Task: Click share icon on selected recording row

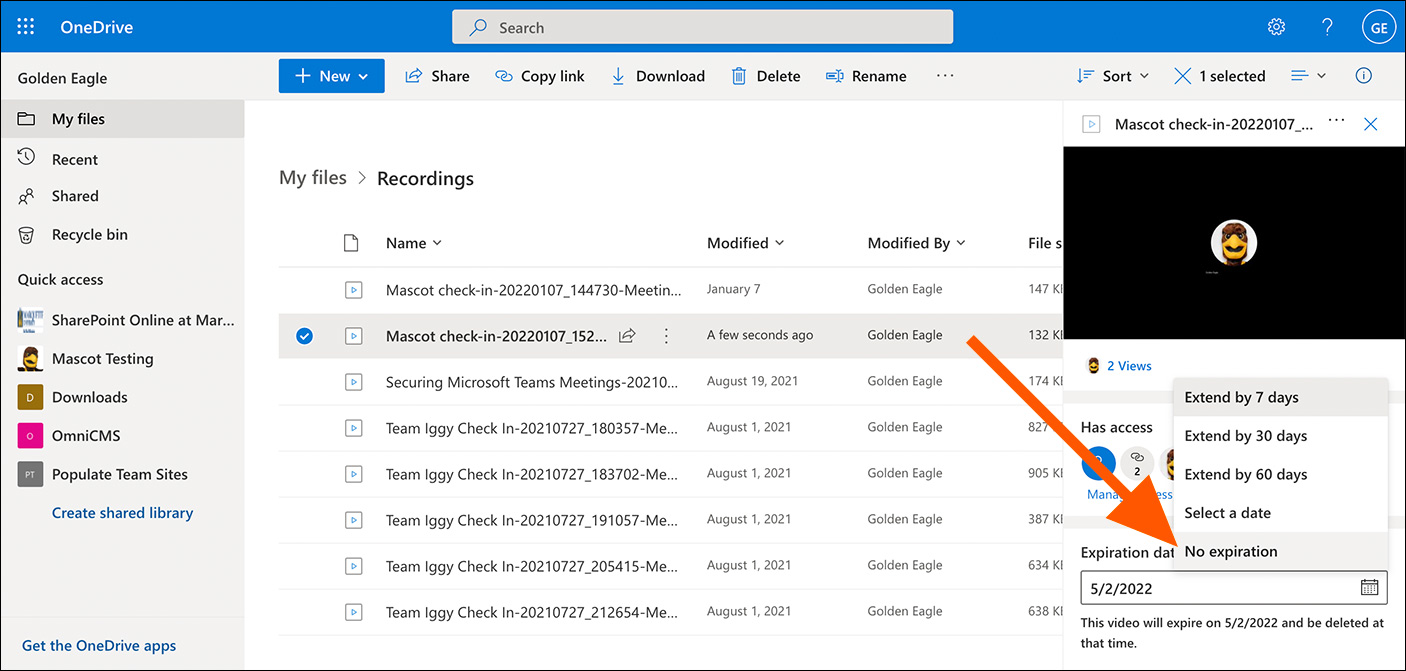Action: coord(627,336)
